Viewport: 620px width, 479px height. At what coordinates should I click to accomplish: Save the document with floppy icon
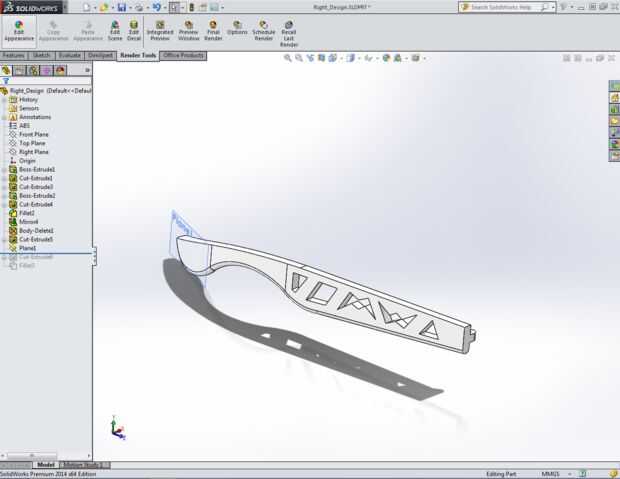tap(122, 7)
